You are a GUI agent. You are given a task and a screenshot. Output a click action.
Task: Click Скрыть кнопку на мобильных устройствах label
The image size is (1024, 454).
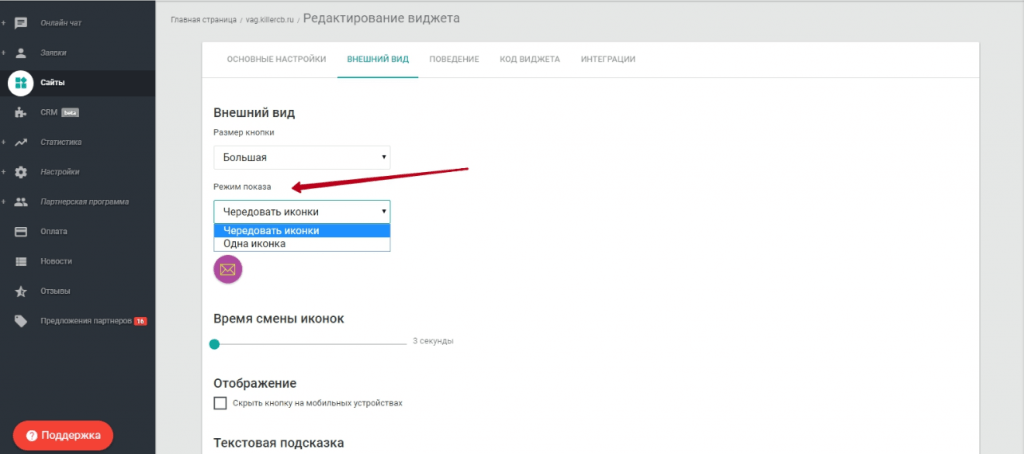pos(317,403)
